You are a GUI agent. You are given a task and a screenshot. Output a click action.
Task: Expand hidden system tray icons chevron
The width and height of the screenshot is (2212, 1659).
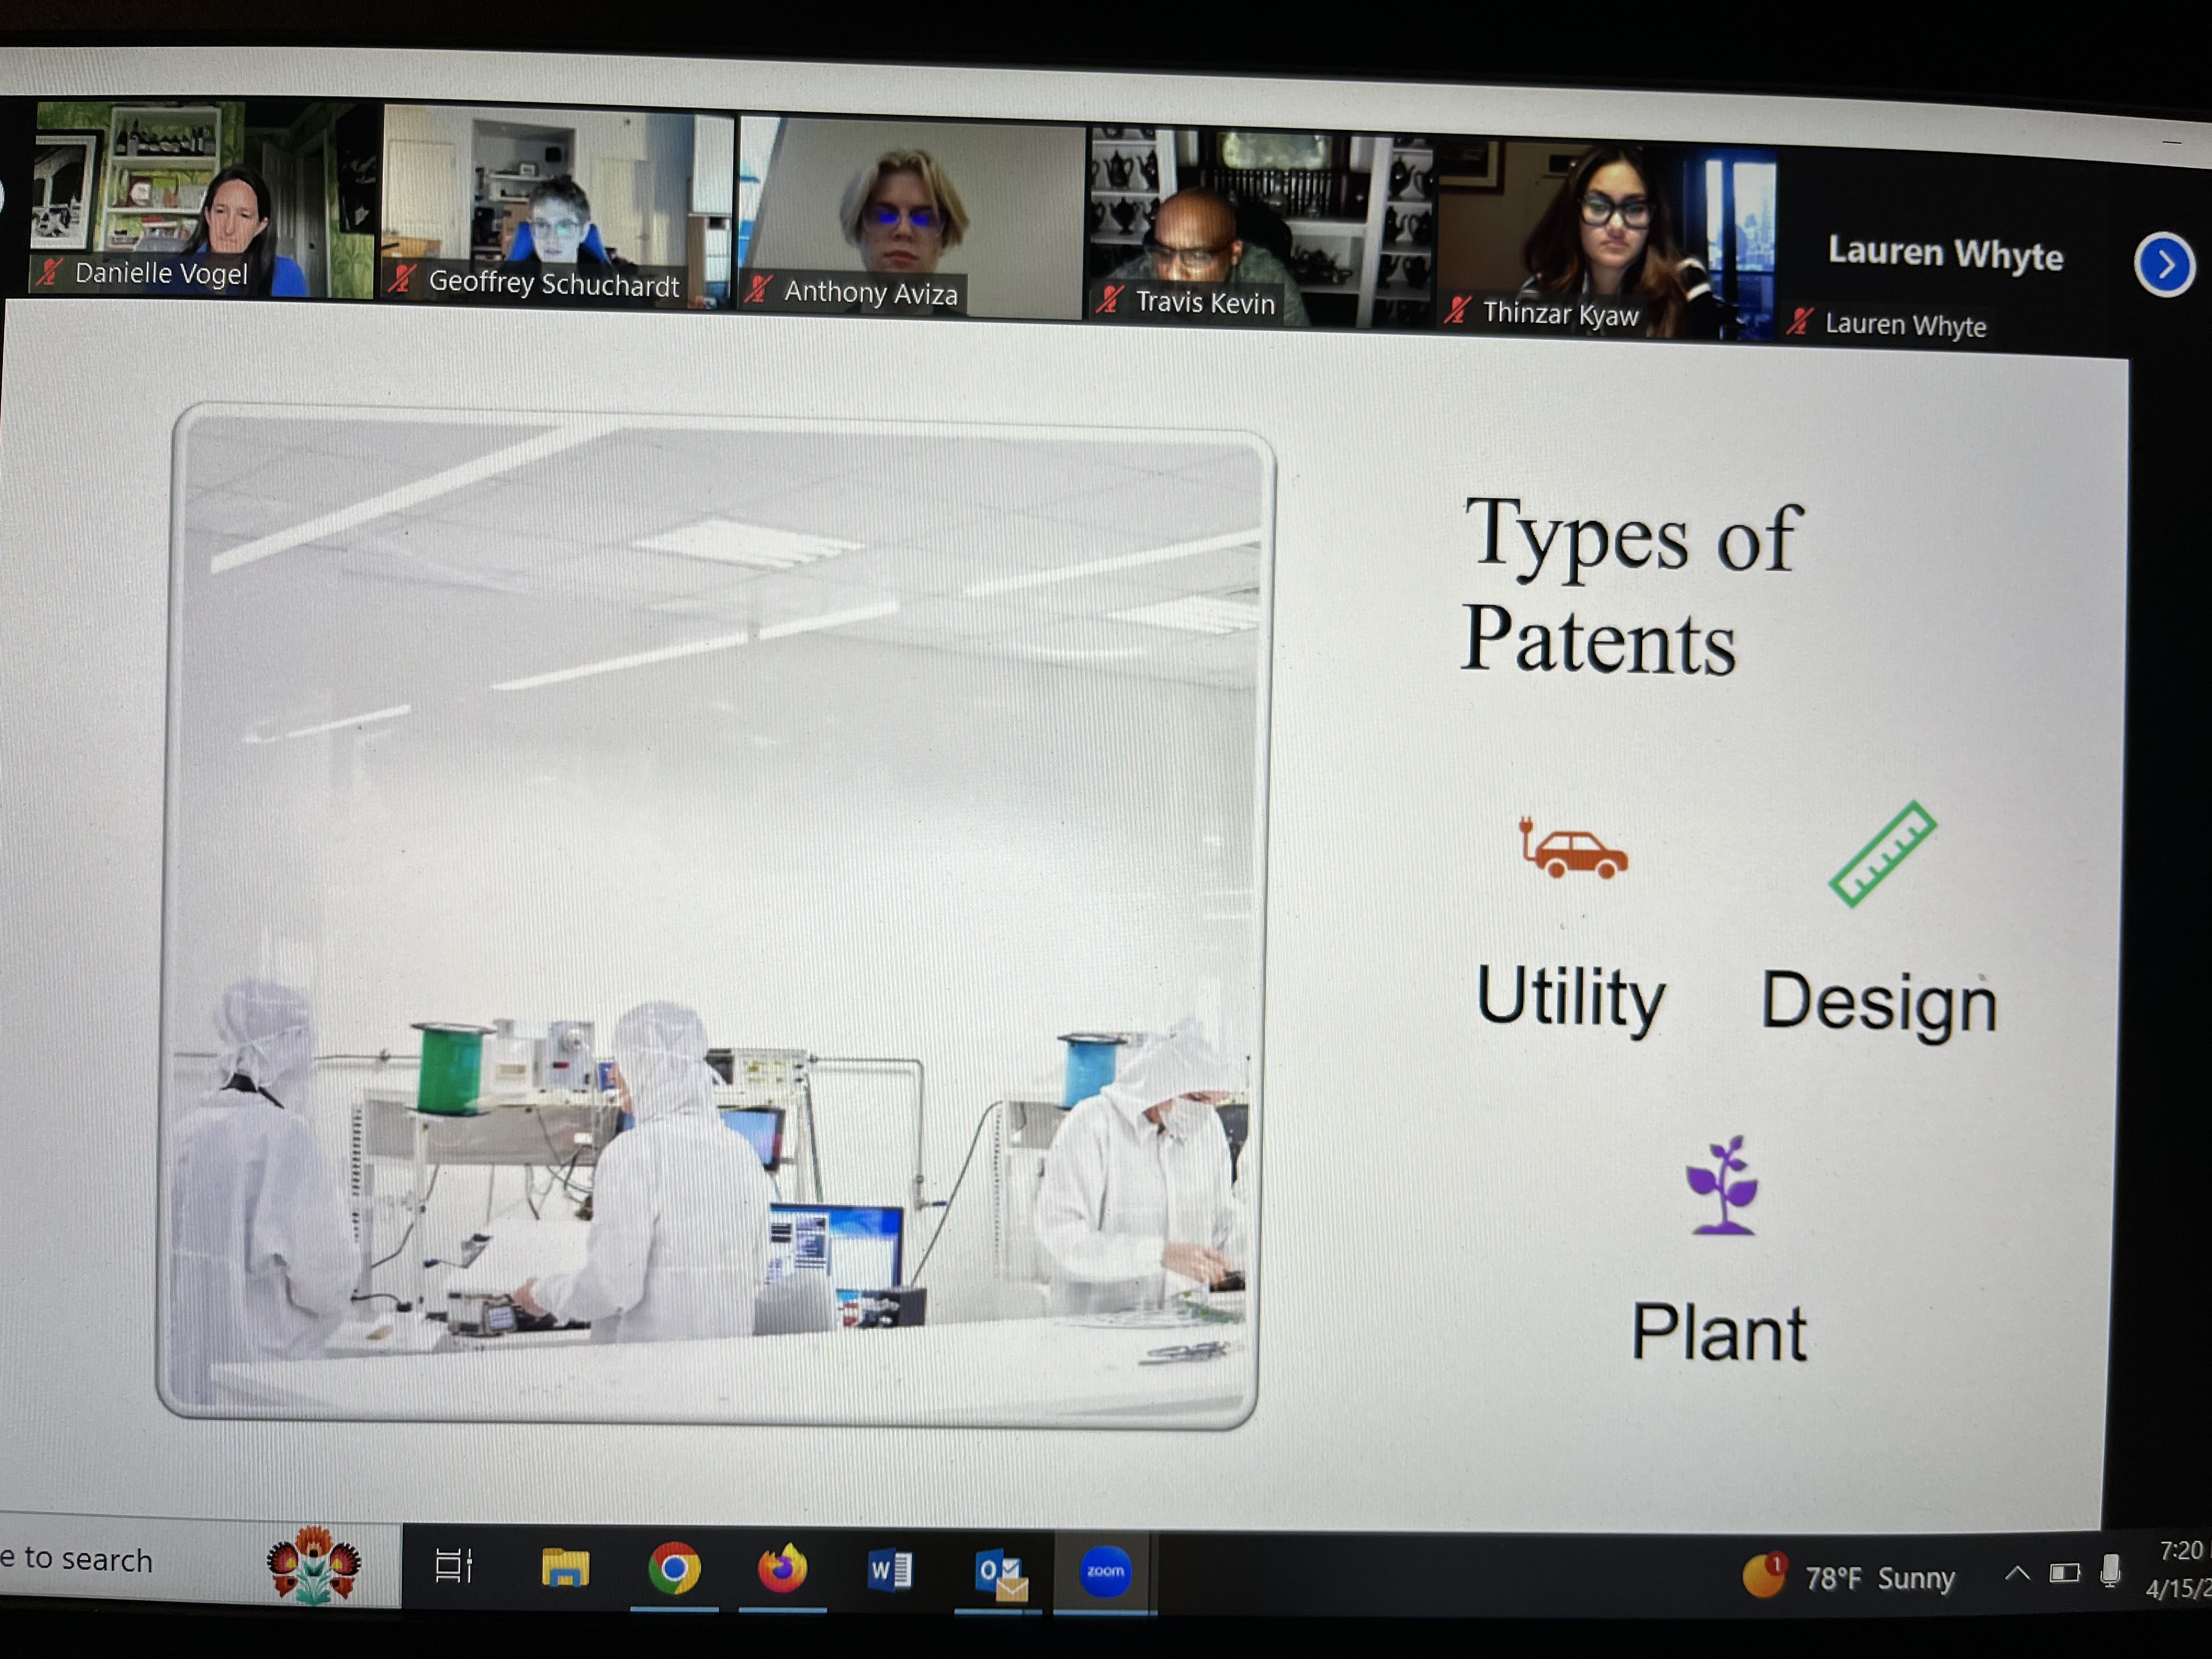pyautogui.click(x=2017, y=1574)
